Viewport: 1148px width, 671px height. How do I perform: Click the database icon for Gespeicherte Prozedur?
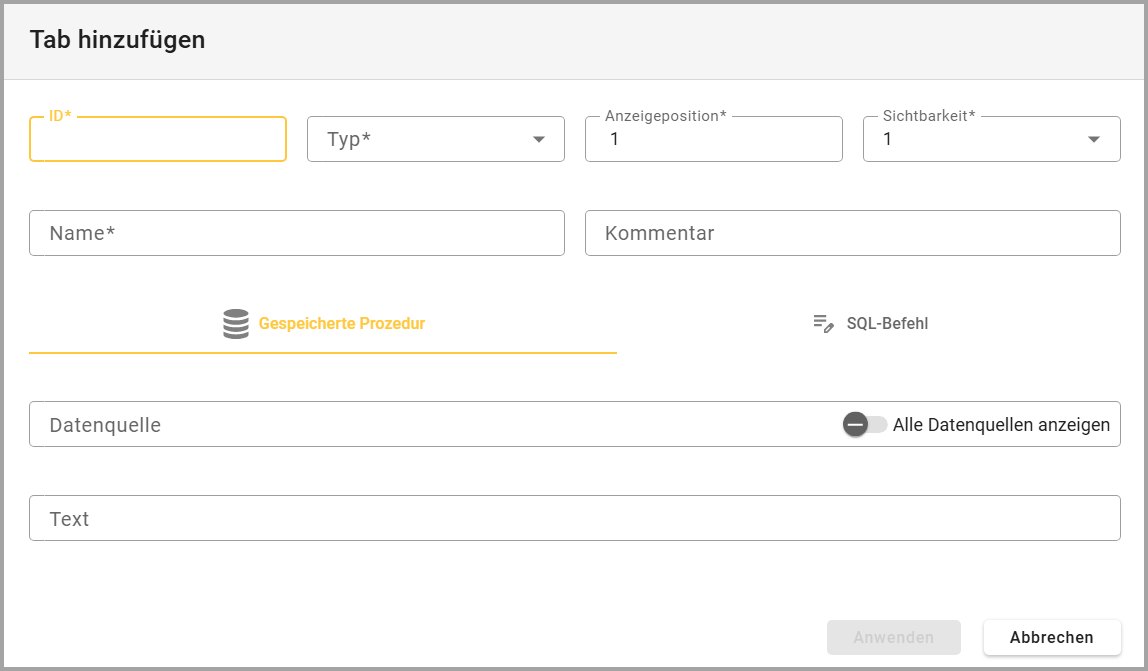(x=236, y=324)
